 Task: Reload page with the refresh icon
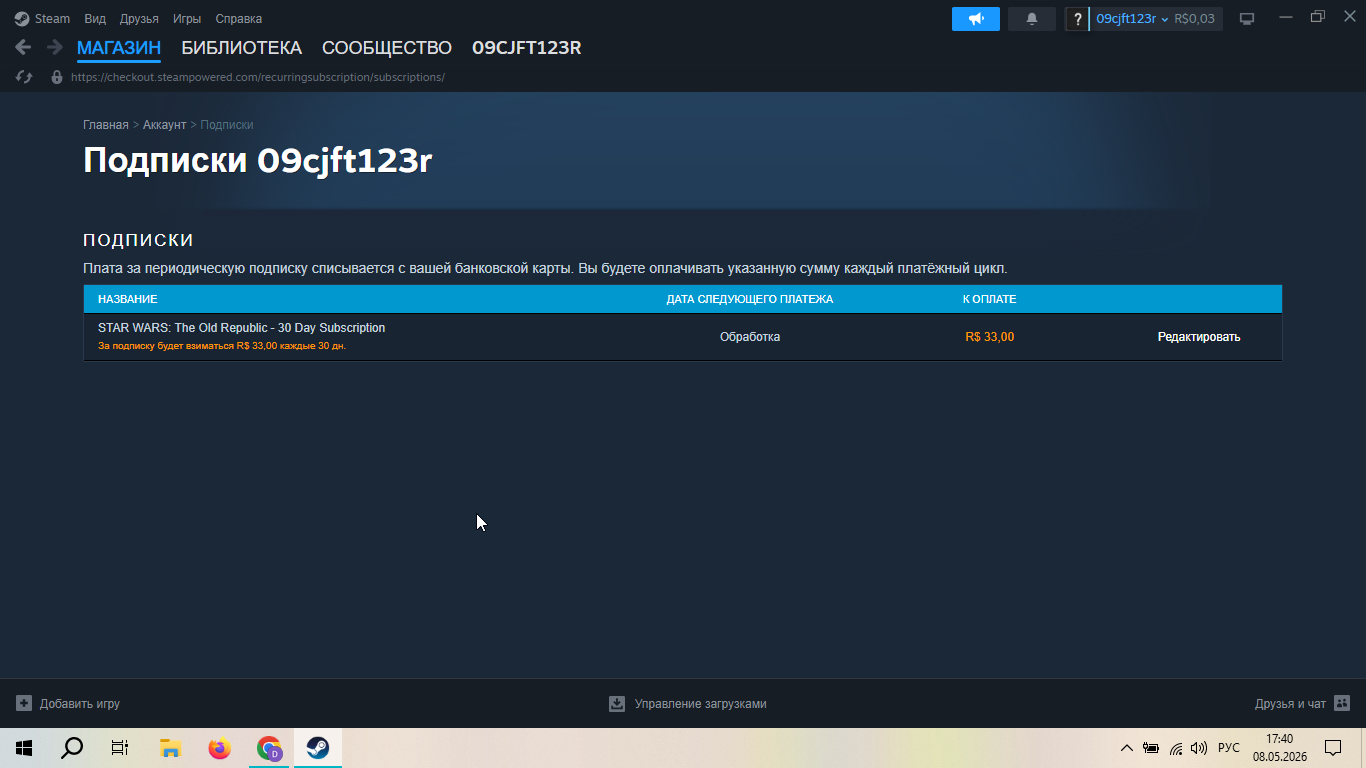click(25, 77)
